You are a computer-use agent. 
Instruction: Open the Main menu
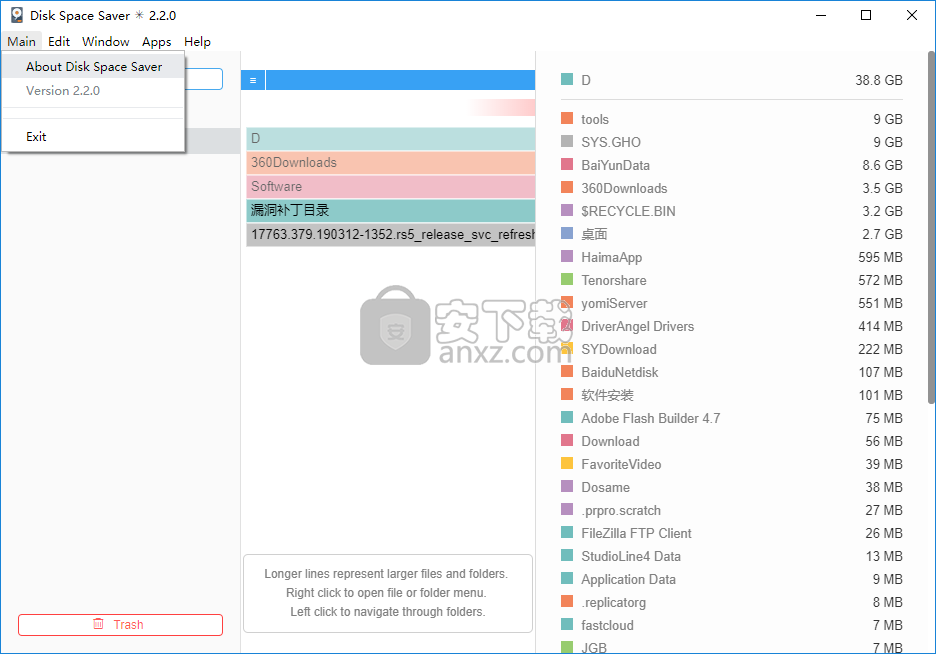(x=21, y=41)
